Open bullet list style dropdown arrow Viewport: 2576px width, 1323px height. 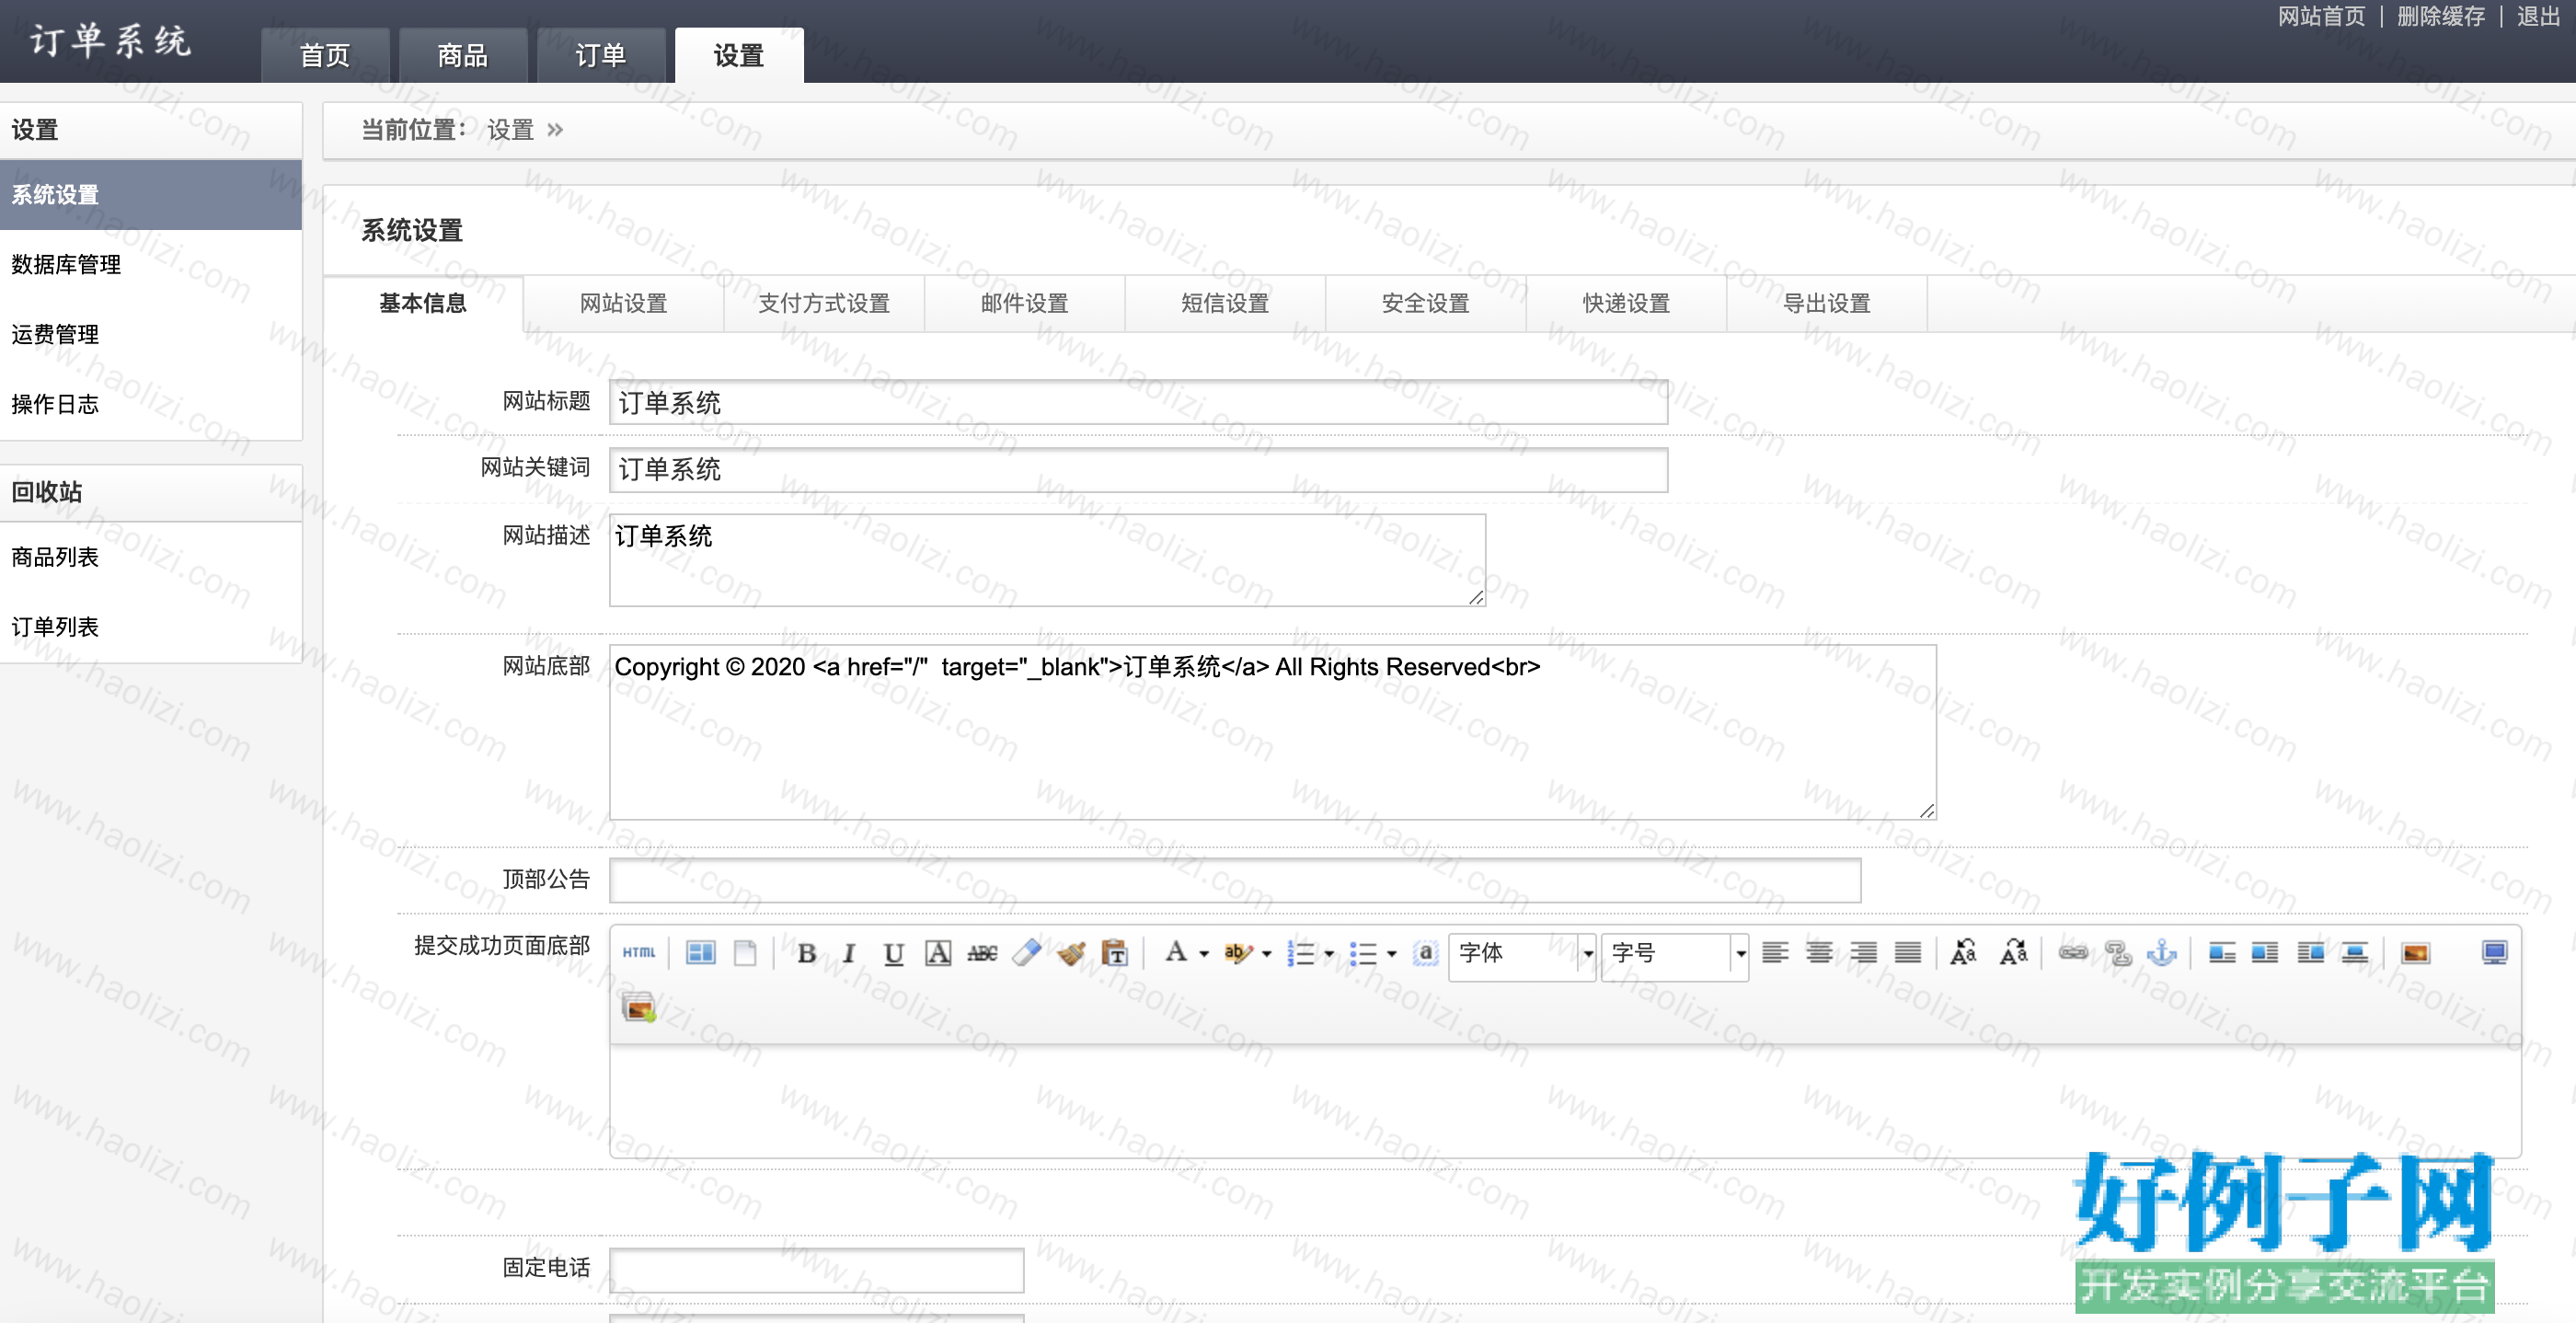1392,953
